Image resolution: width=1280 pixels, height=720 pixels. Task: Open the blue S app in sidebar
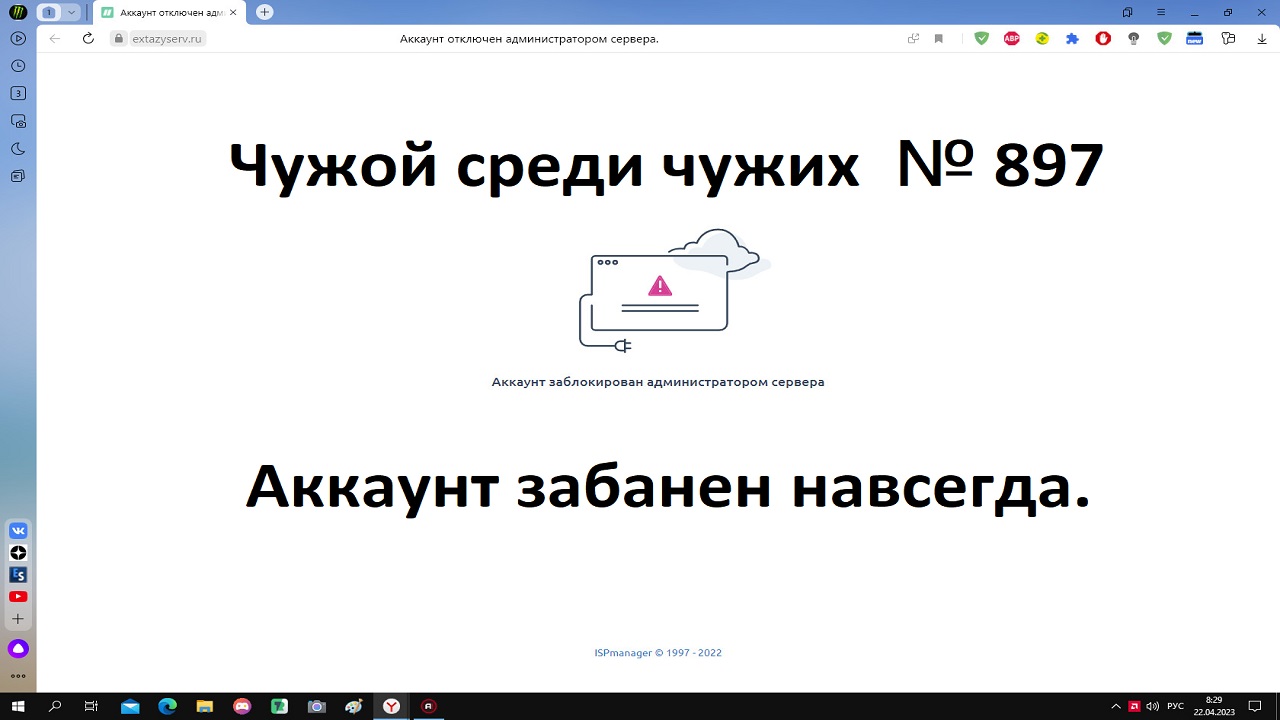point(18,575)
